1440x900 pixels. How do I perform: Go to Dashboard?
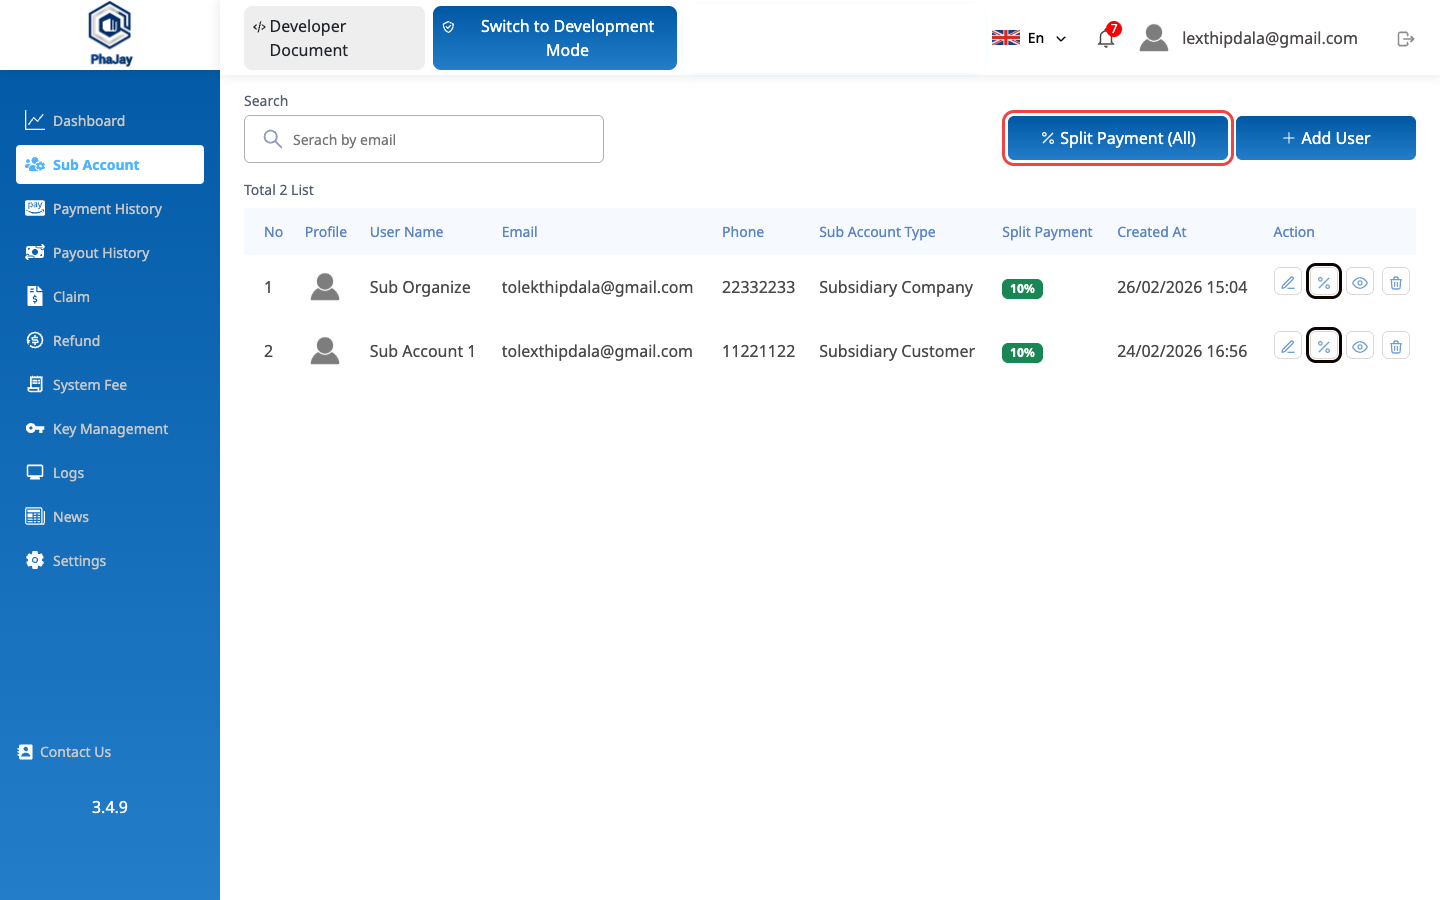[x=110, y=121]
